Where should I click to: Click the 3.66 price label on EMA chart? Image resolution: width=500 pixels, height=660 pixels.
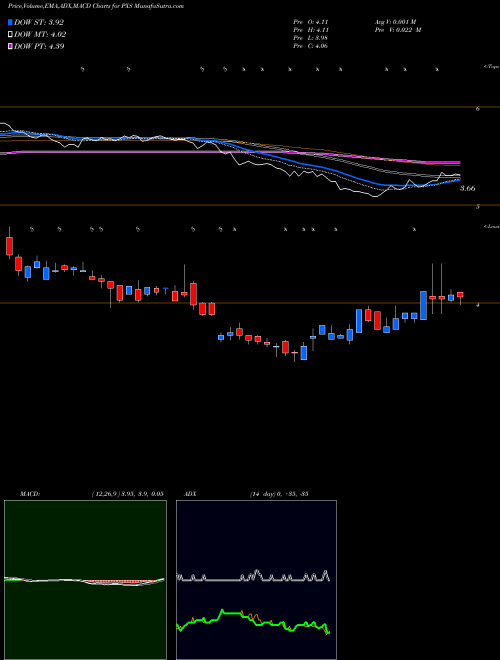coord(468,189)
